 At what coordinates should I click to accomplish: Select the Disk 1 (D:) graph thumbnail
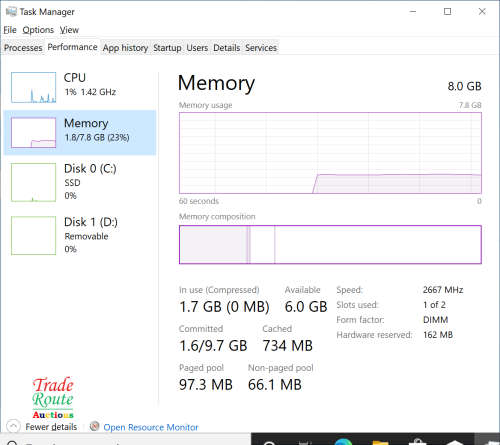(x=33, y=236)
